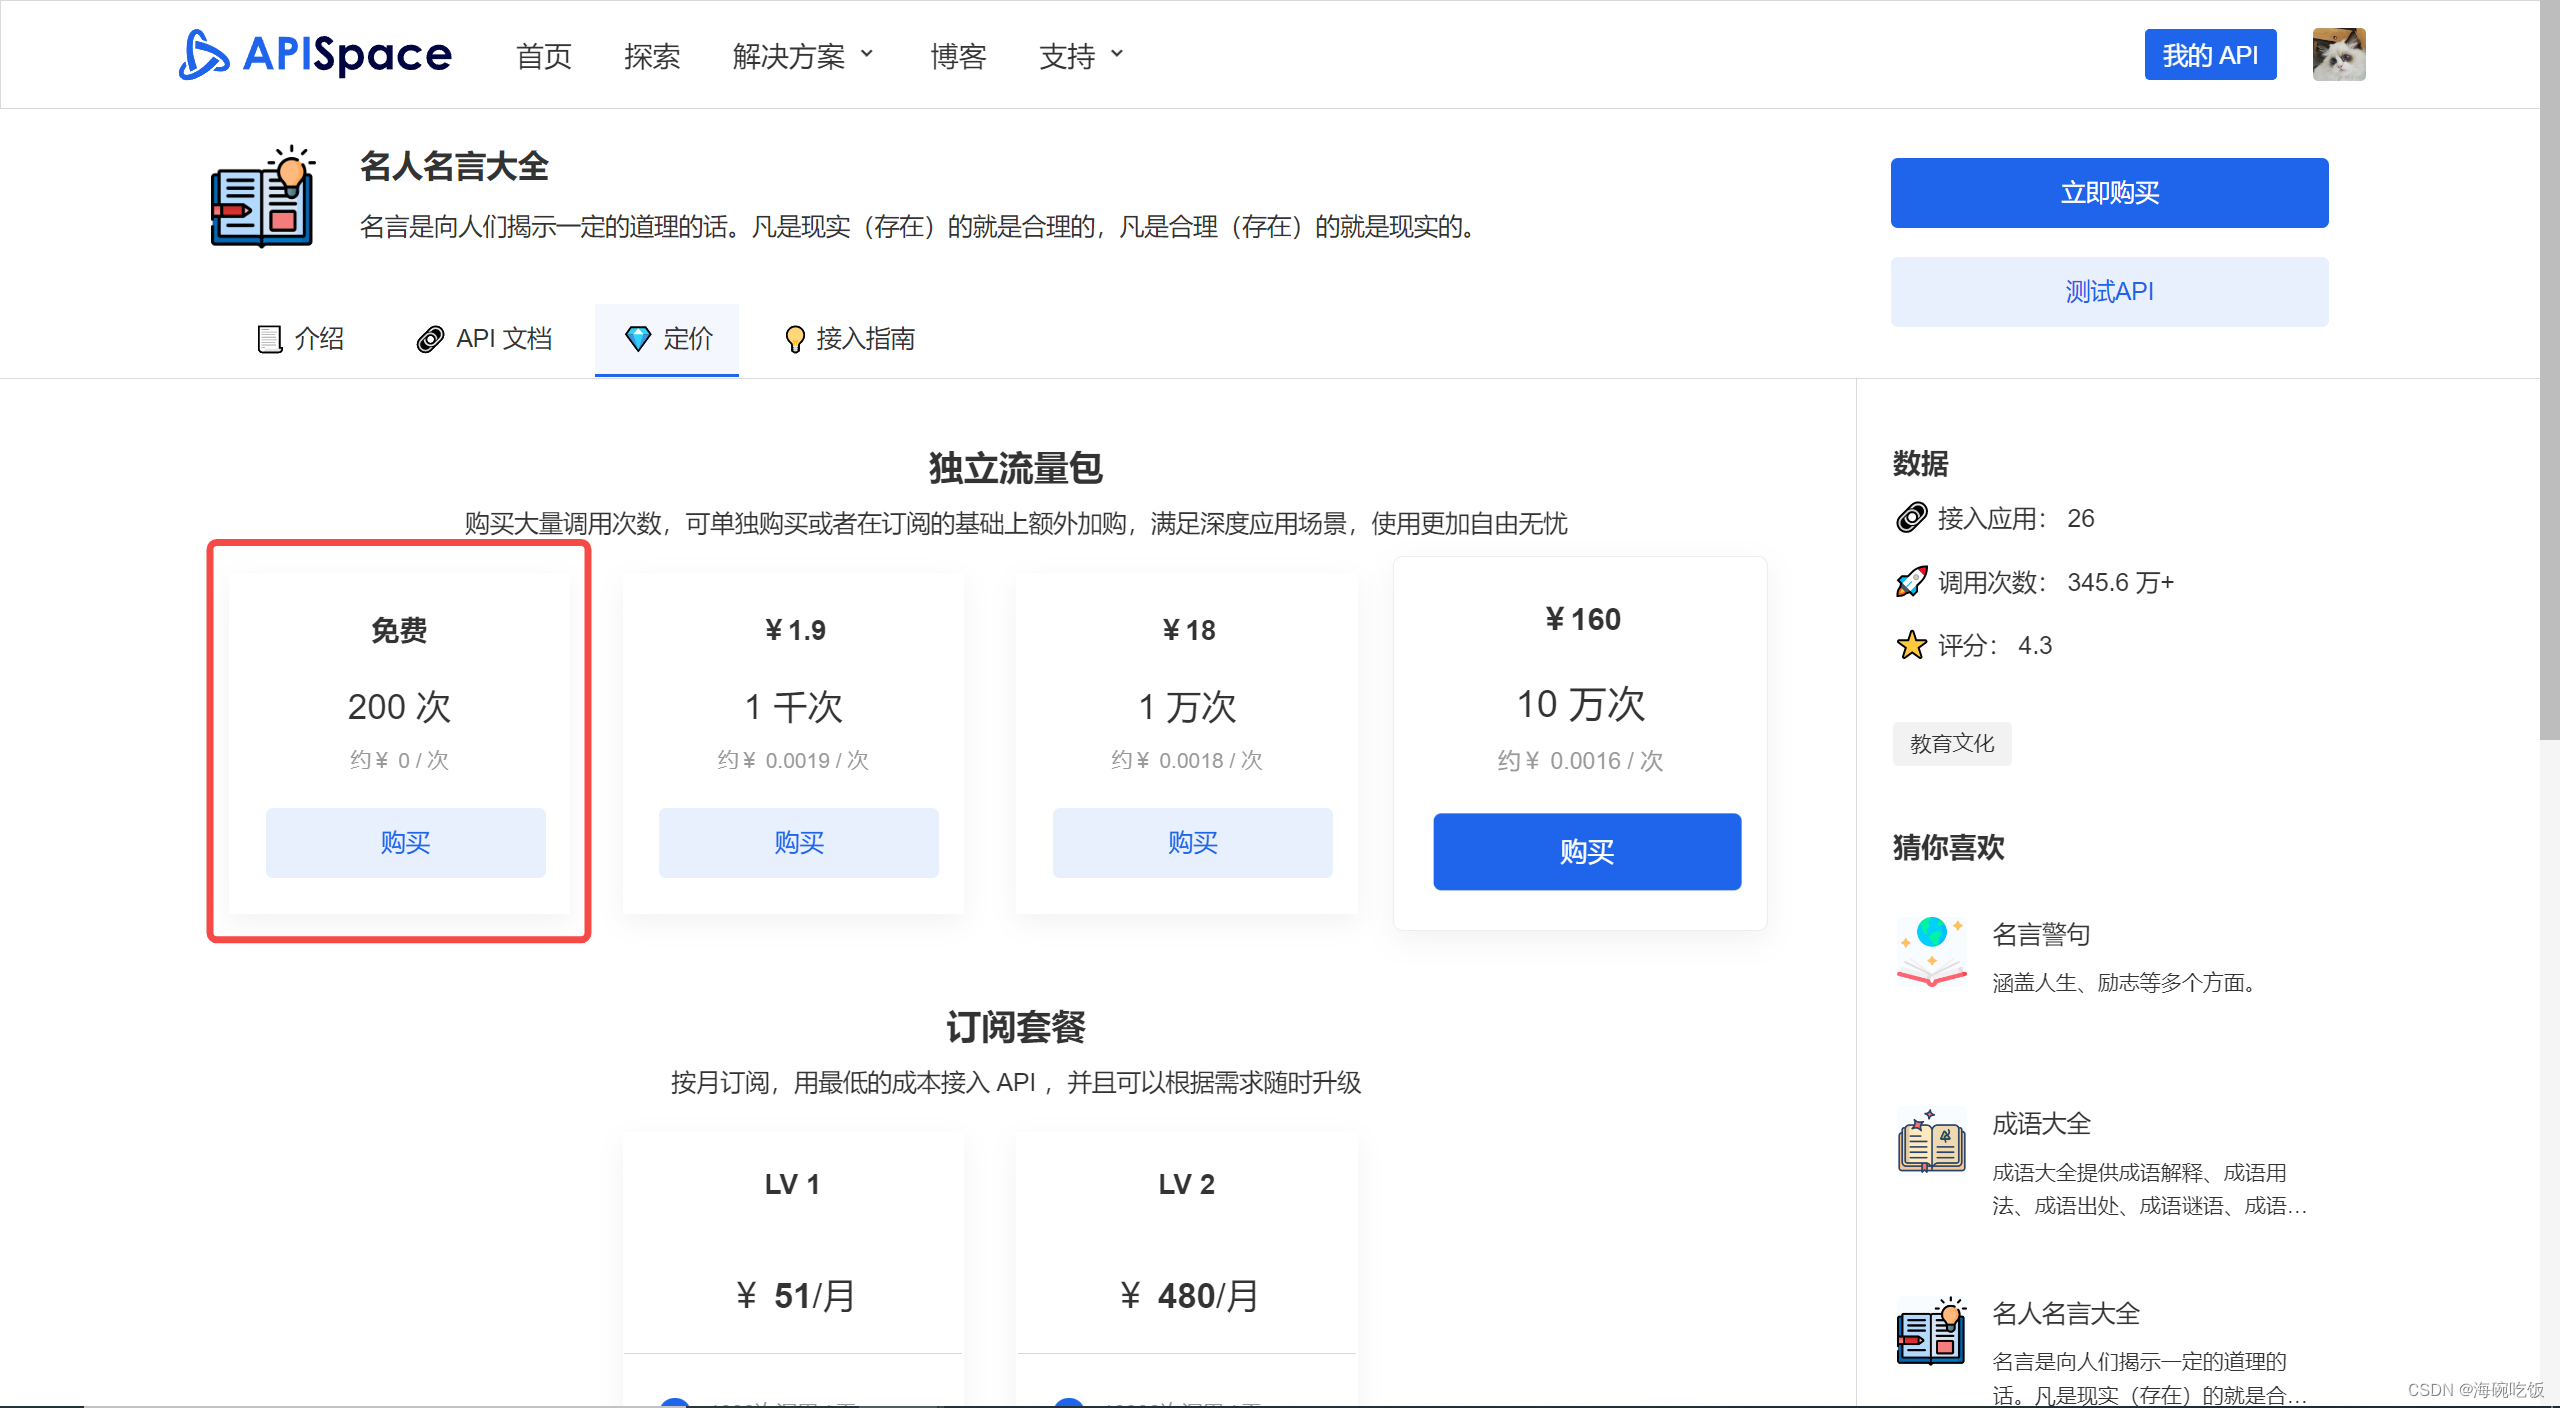Screen dimensions: 2560x1408
Task: Click the rocket icon next to 调用次数
Action: click(x=1911, y=581)
